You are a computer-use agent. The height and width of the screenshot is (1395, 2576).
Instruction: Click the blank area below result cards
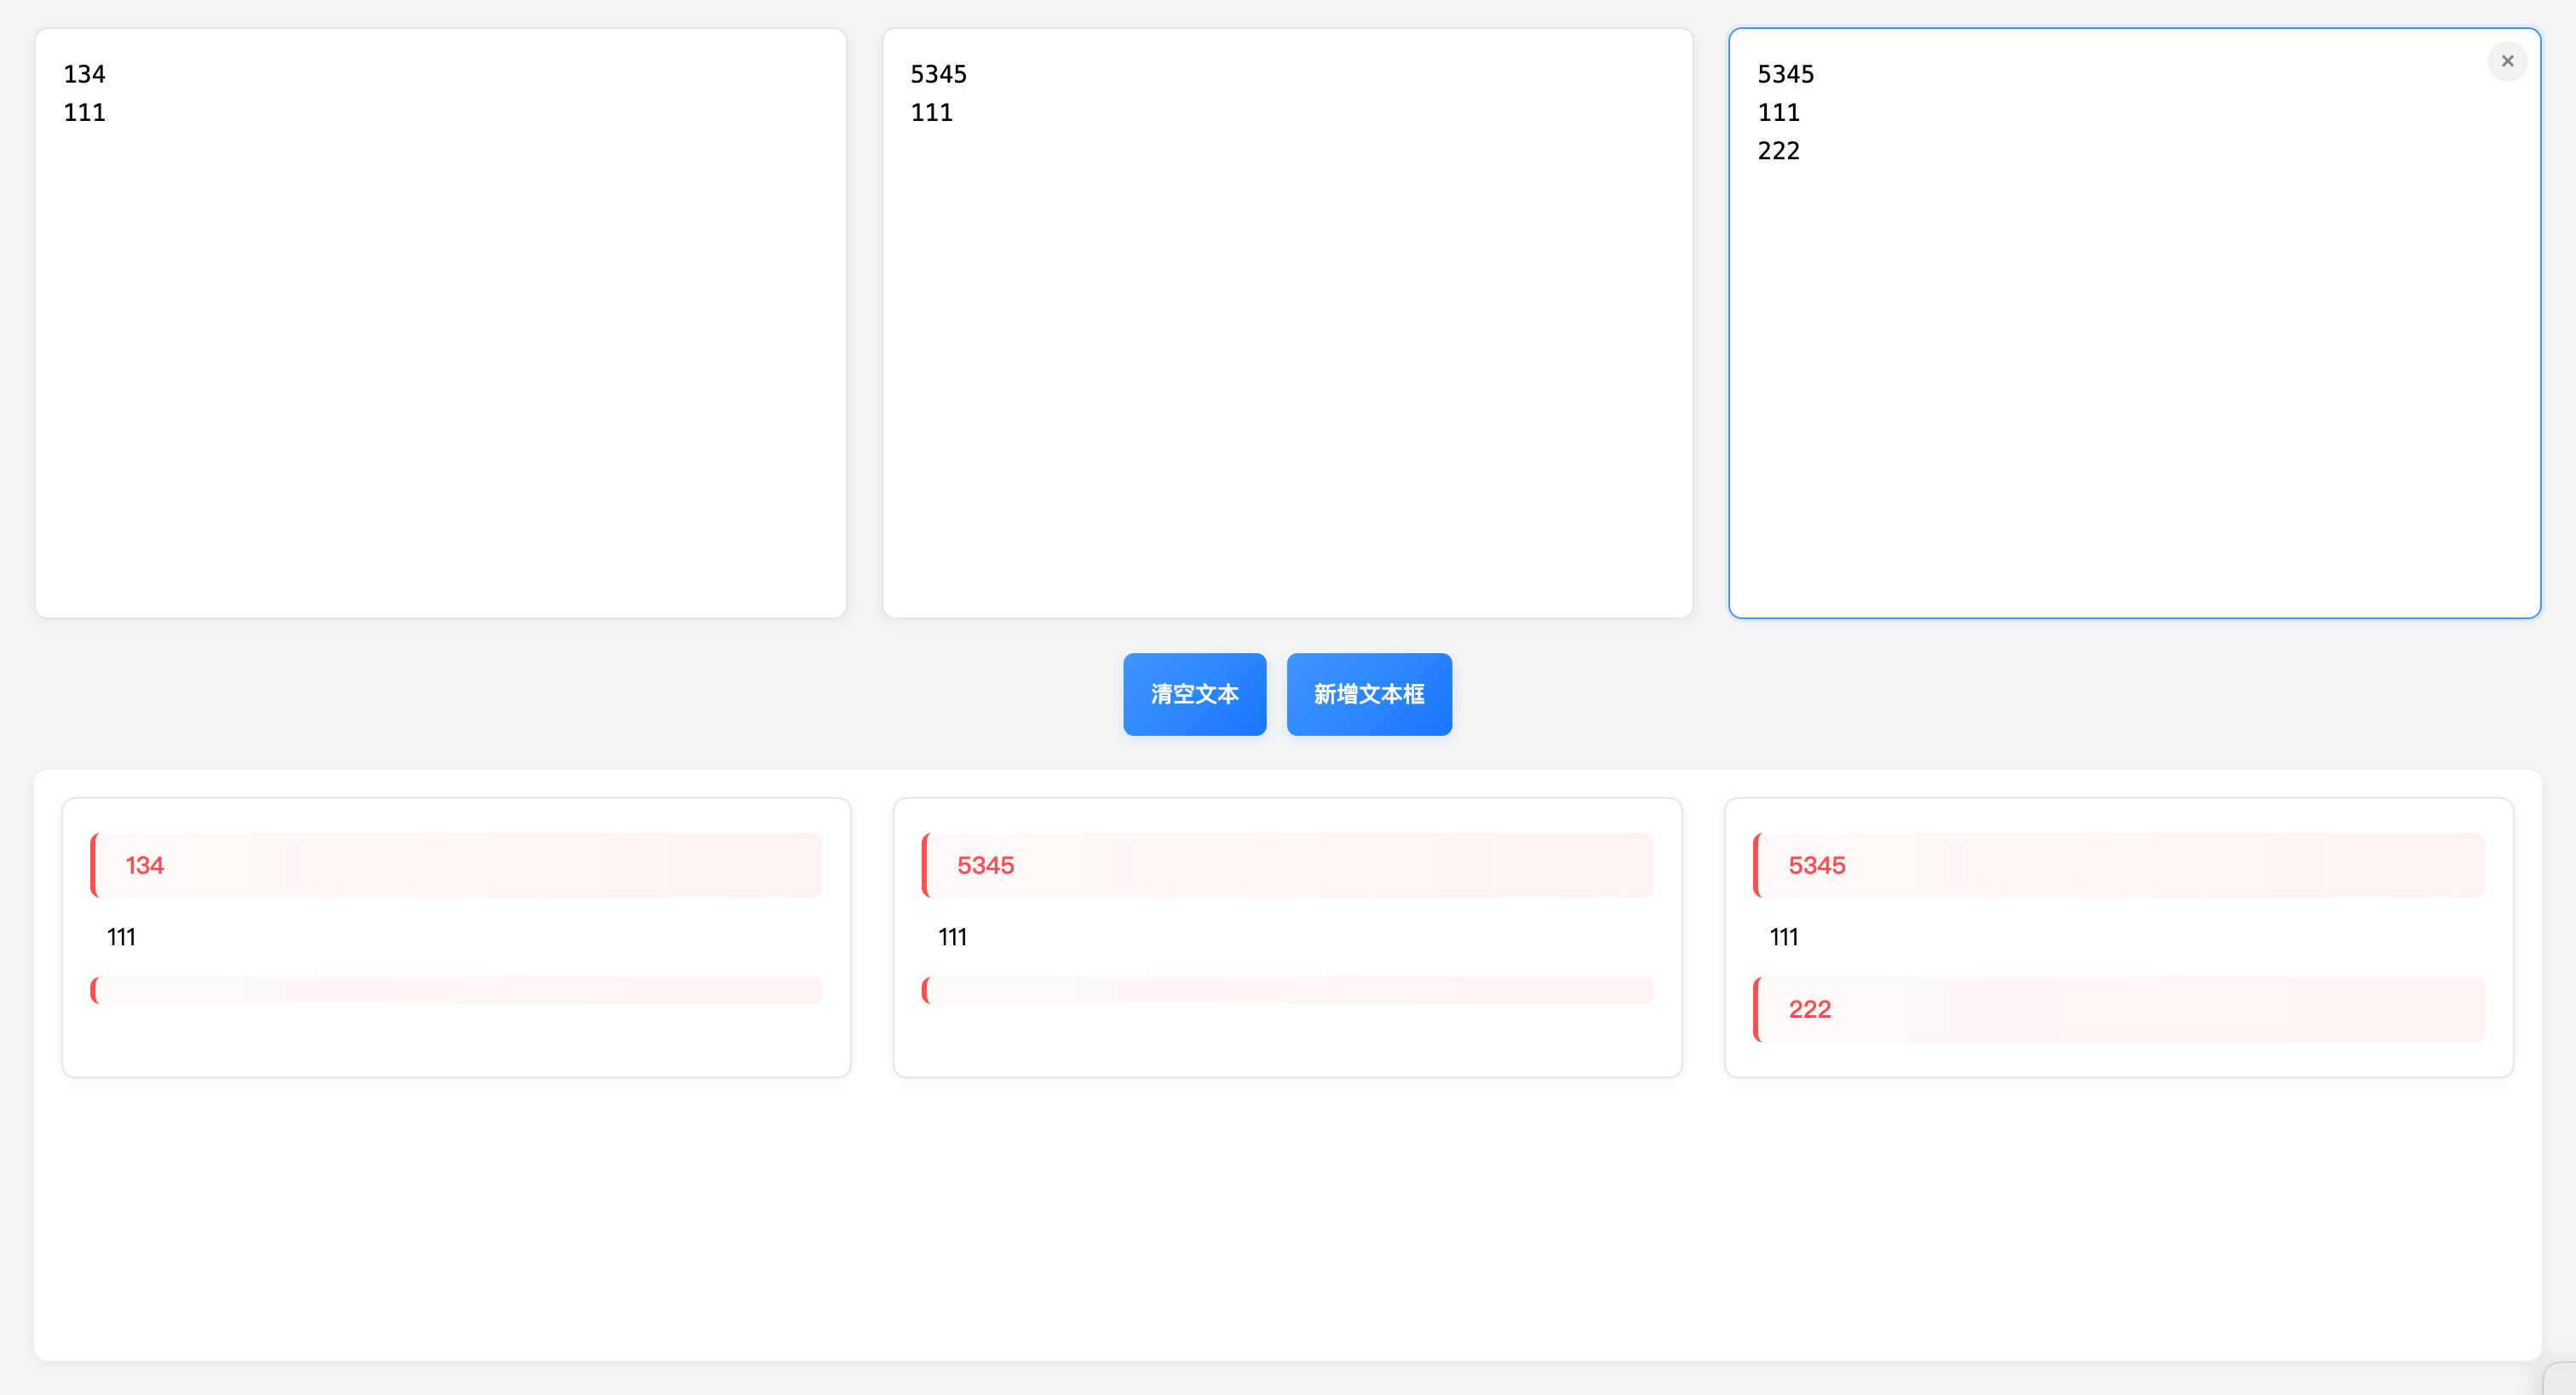coord(1287,1220)
